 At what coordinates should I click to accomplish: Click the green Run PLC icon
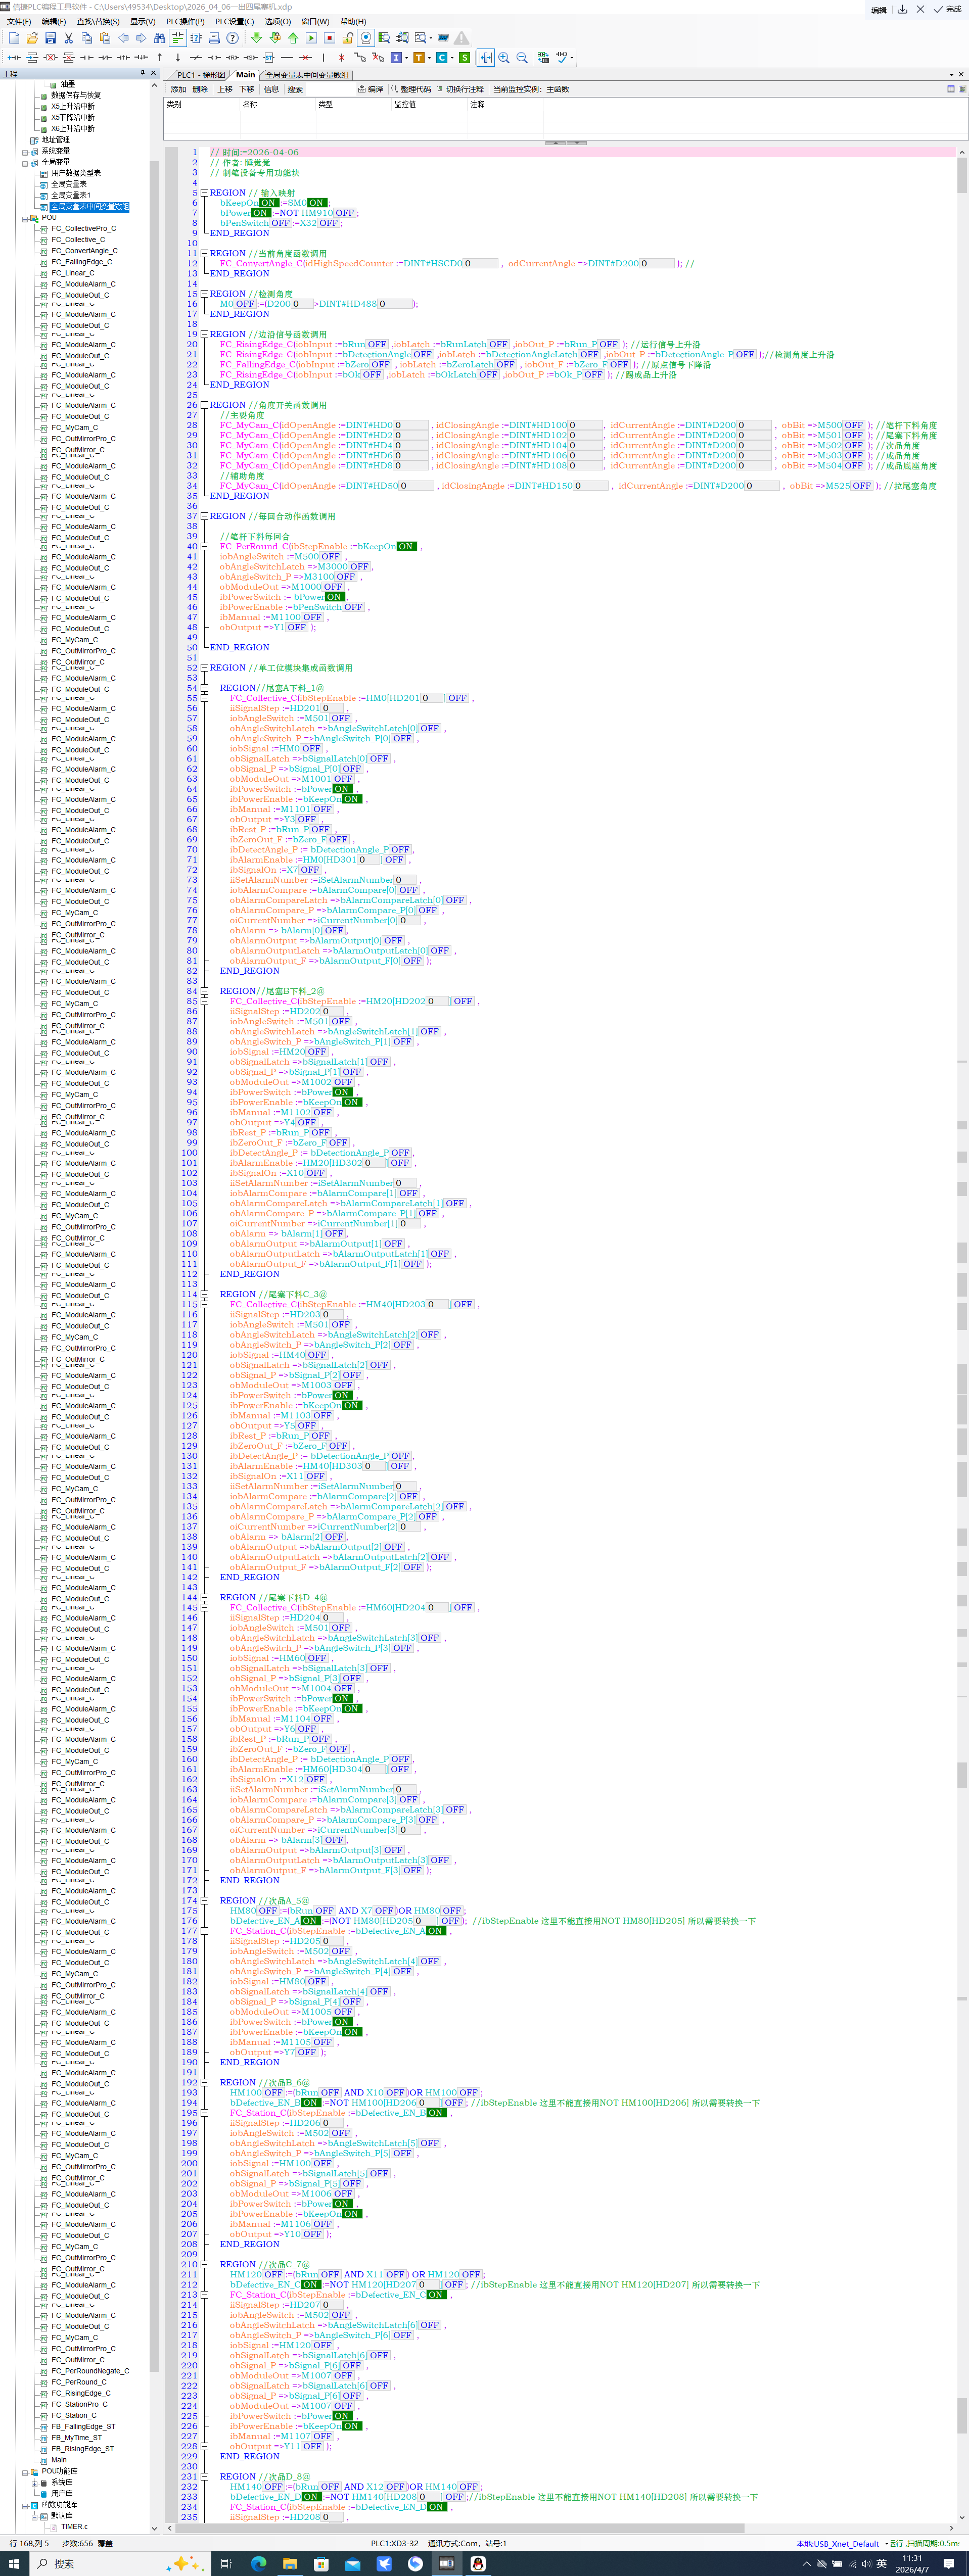tap(311, 38)
